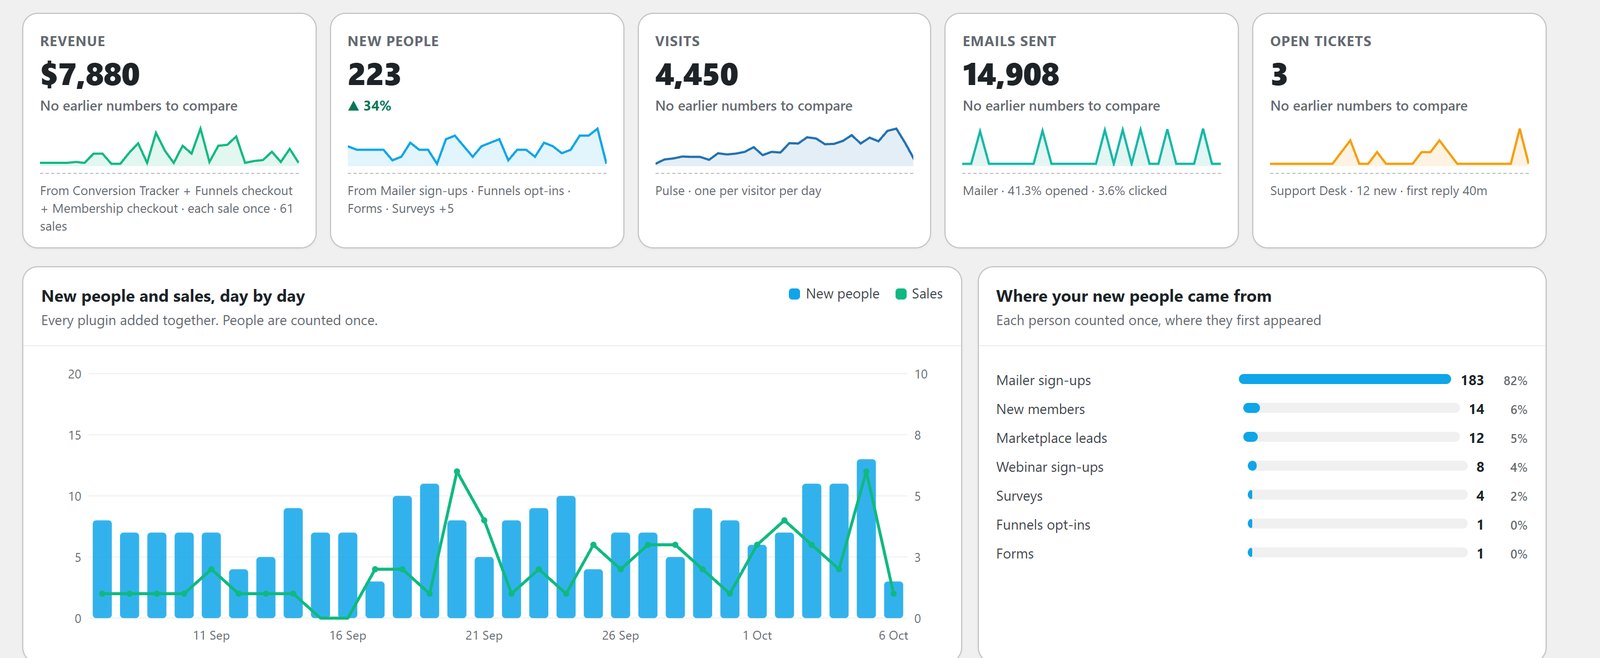1600x658 pixels.
Task: Click the 82% Mailer sign-ups percentage
Action: [x=1515, y=381]
